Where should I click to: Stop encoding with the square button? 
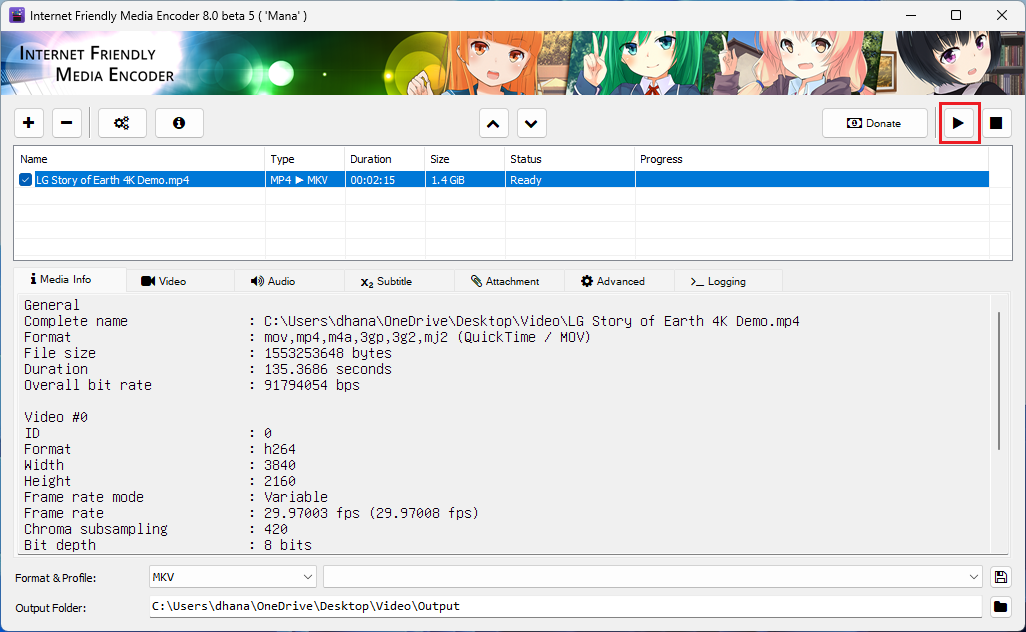point(996,123)
